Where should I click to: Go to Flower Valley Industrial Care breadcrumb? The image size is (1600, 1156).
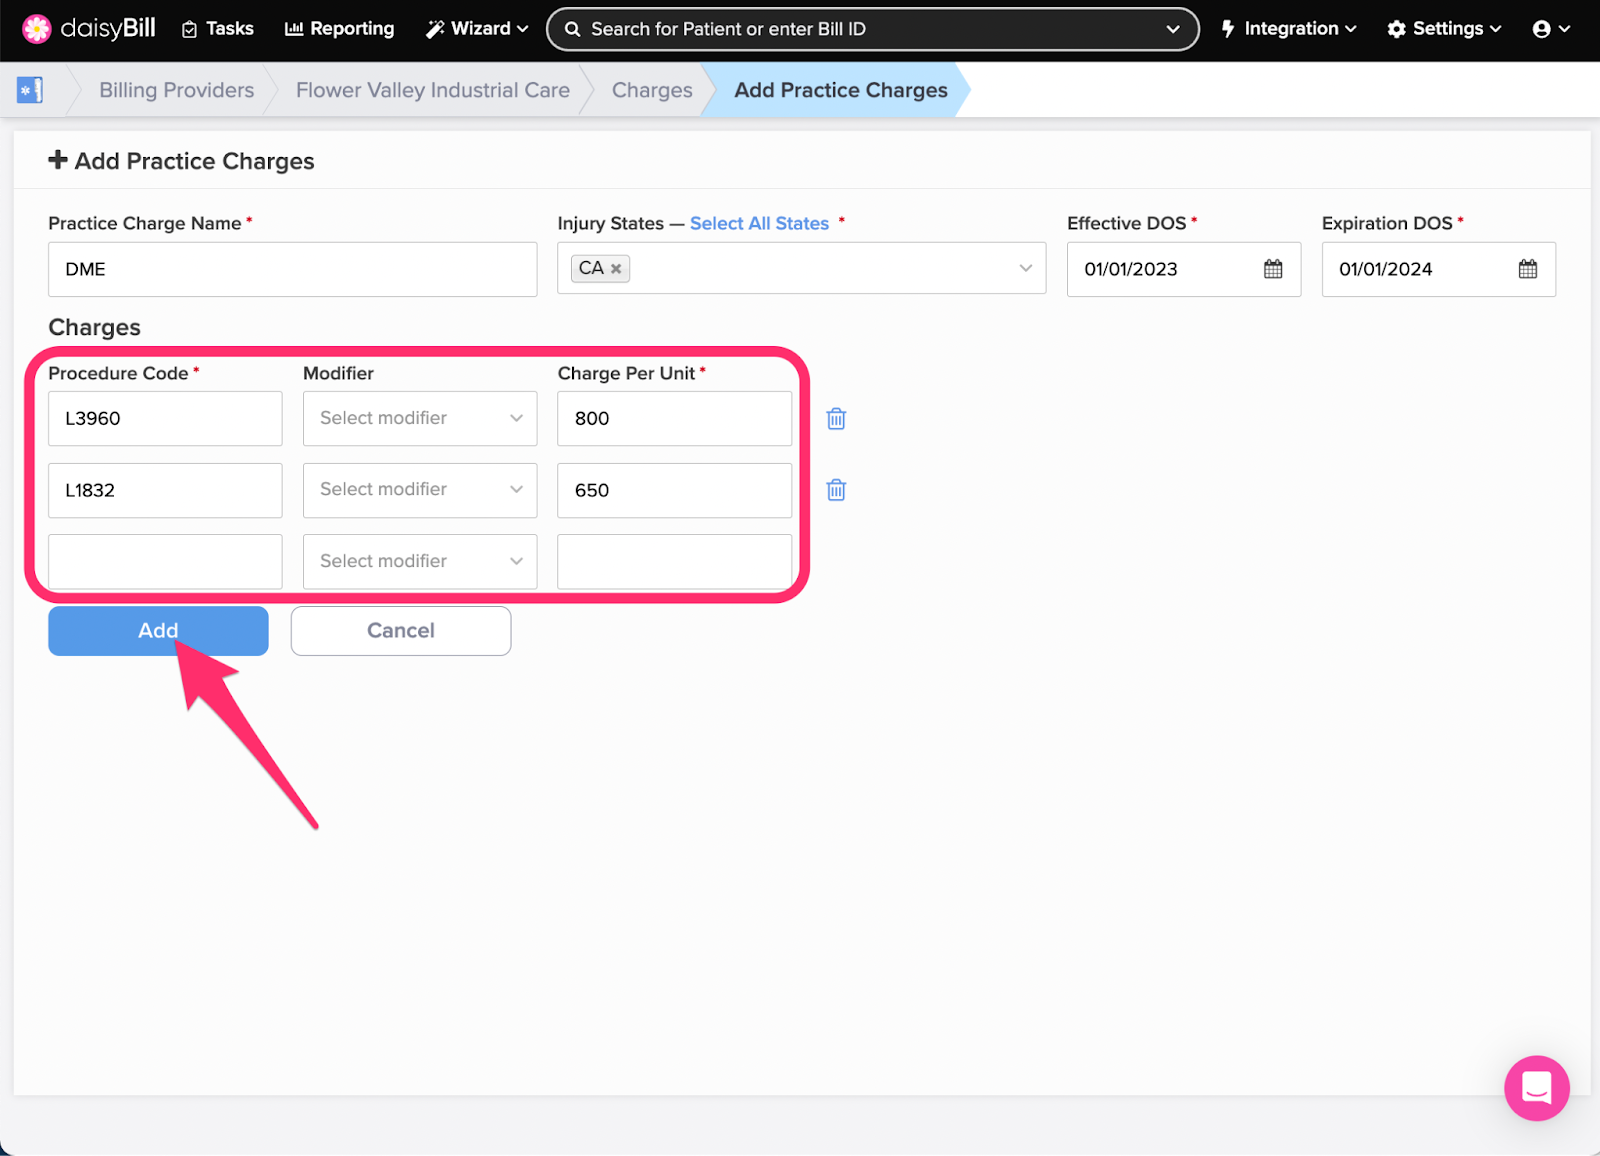[x=433, y=90]
